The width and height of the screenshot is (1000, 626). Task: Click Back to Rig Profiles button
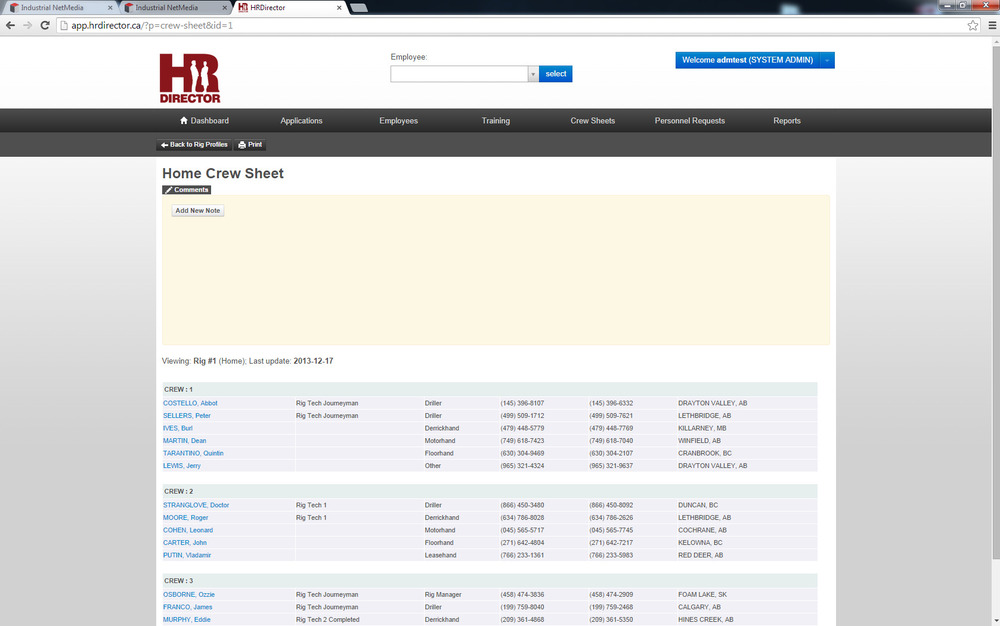pos(194,145)
